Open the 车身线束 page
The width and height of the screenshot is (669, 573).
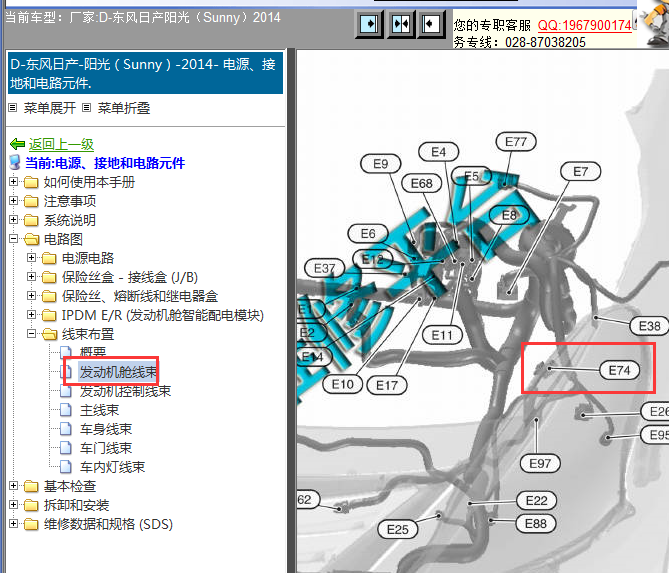click(x=106, y=429)
